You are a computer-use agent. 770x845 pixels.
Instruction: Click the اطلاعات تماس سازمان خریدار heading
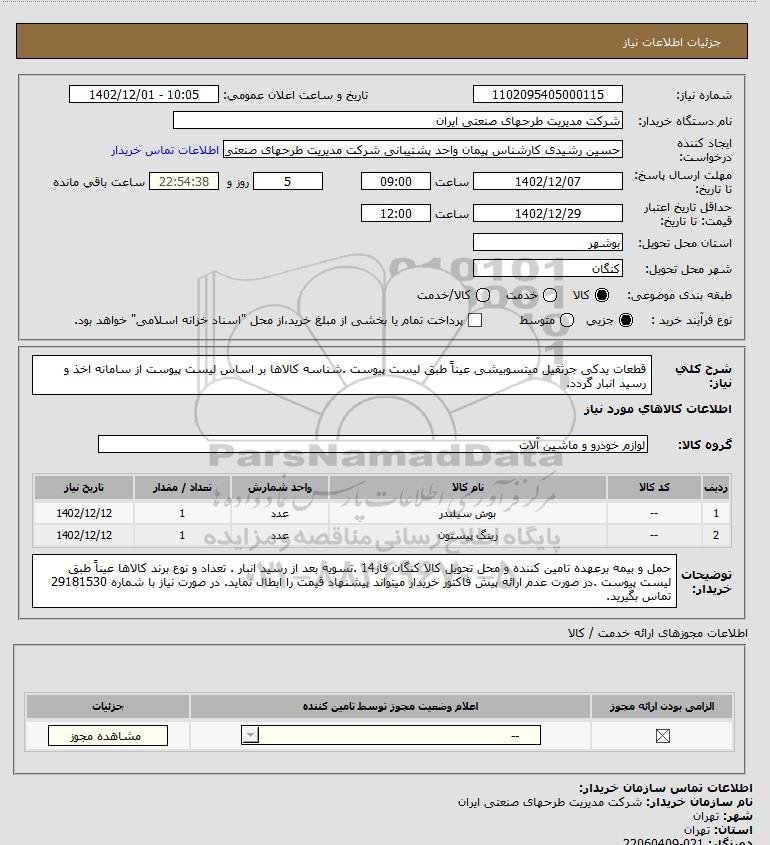point(666,789)
